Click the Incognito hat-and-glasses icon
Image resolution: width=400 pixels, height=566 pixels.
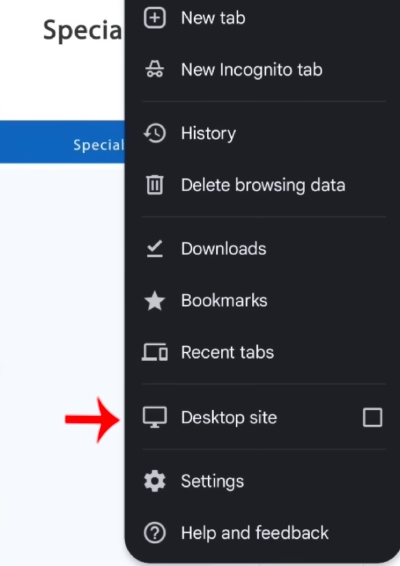click(155, 69)
